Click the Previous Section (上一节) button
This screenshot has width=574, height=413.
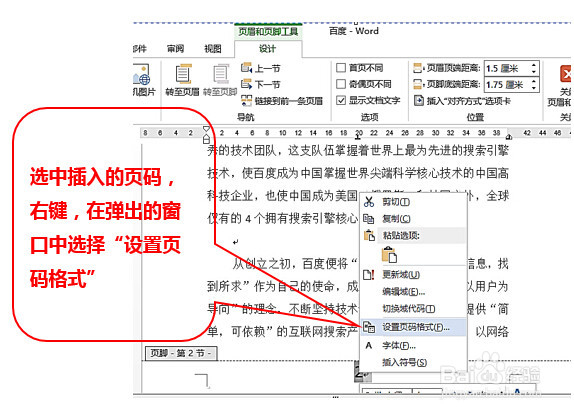point(261,68)
